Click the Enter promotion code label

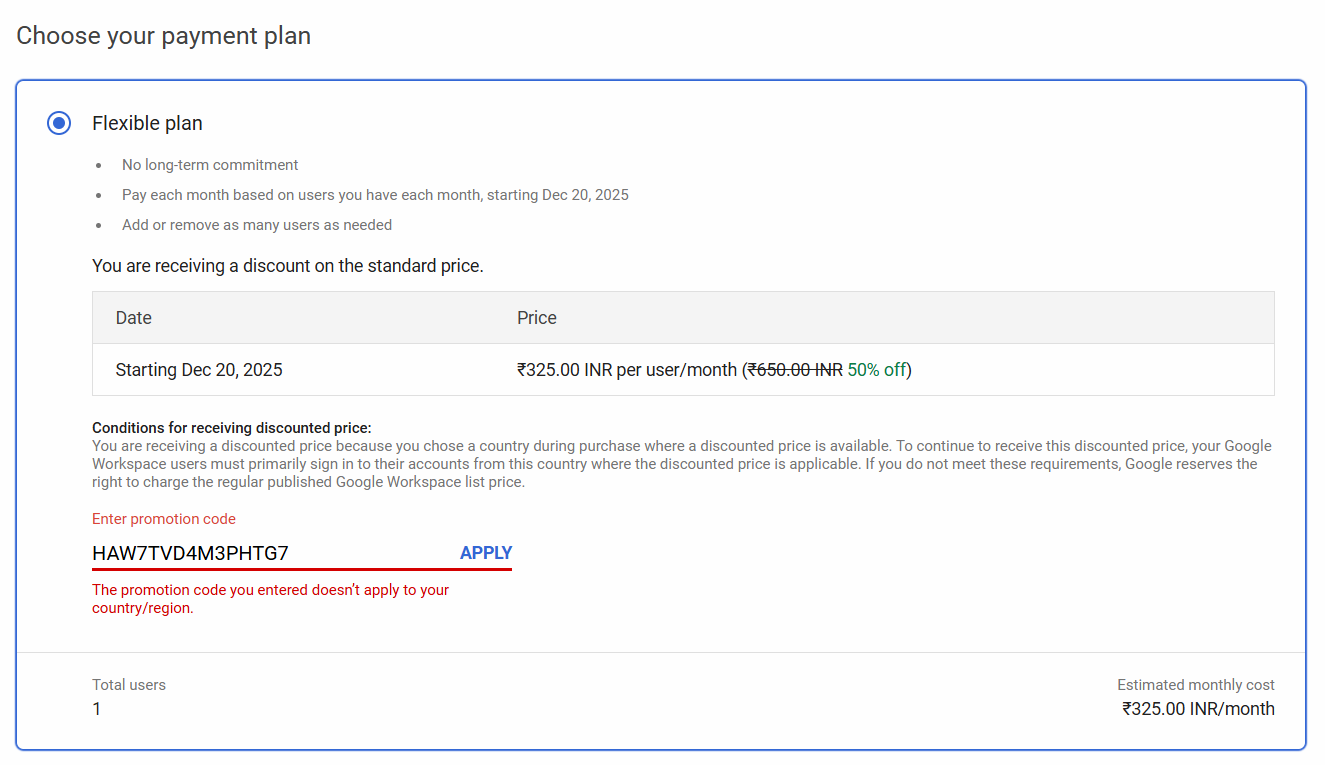(x=163, y=518)
